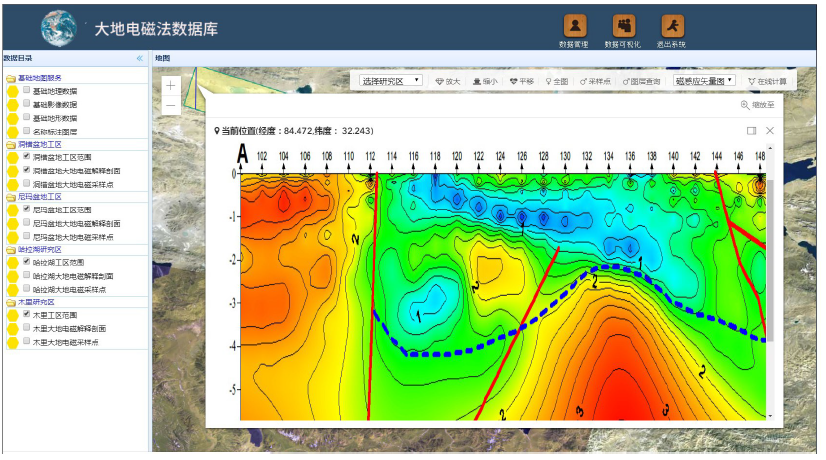Image resolution: width=826 pixels, height=460 pixels.
Task: Select 放大 zoom-in toolbar tool
Action: [x=448, y=81]
